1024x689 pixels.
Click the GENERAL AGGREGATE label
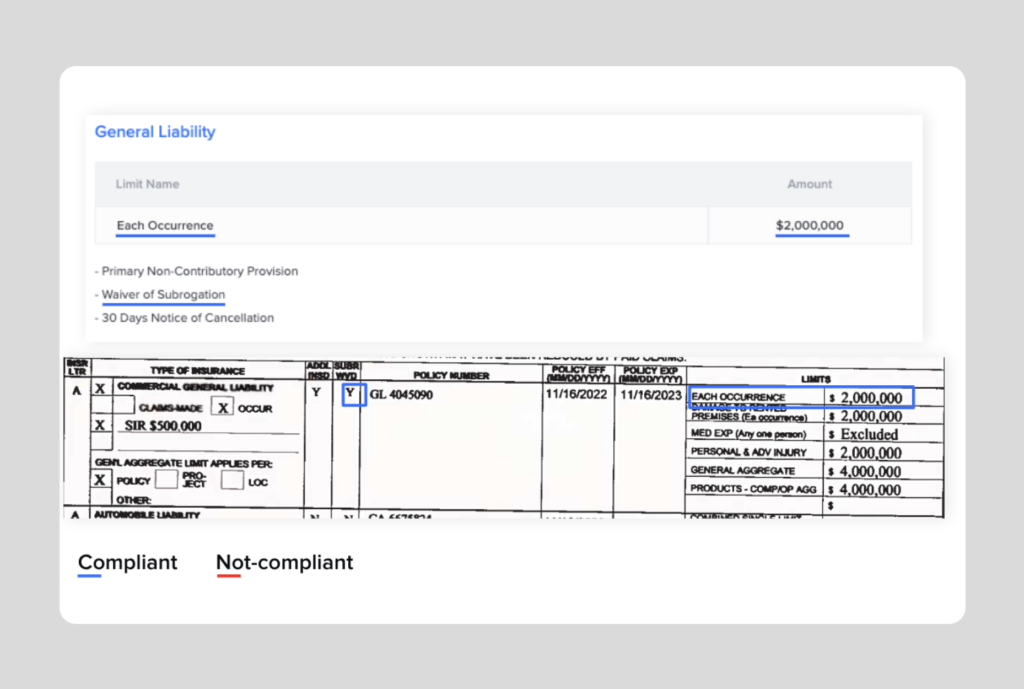(x=743, y=470)
